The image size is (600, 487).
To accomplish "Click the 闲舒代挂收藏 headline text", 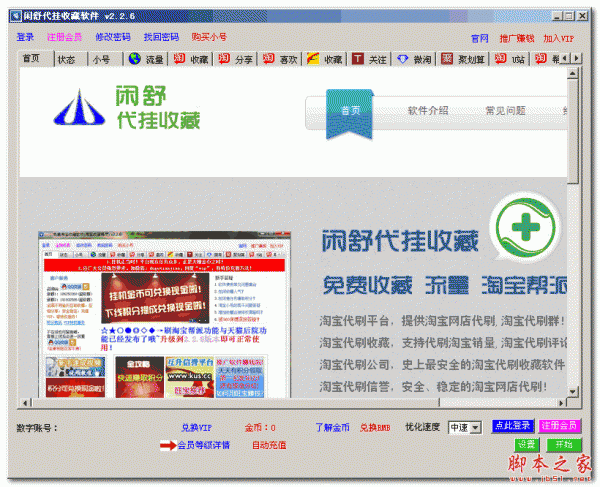I will [400, 241].
